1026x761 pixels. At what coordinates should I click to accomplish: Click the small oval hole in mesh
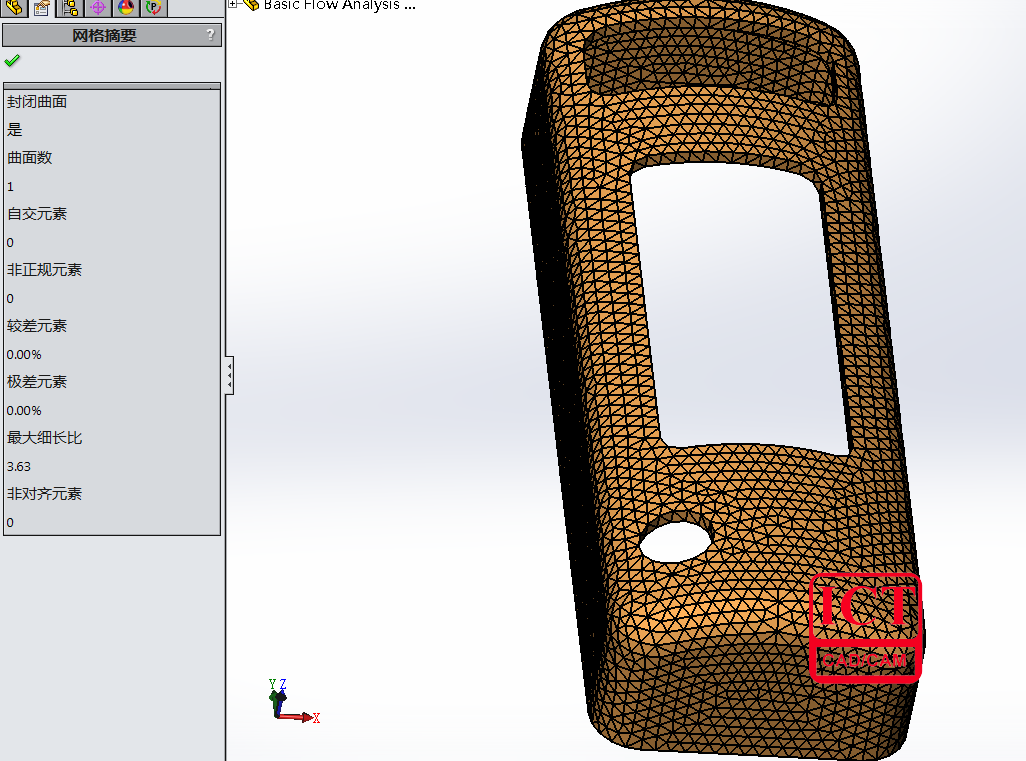[x=675, y=541]
